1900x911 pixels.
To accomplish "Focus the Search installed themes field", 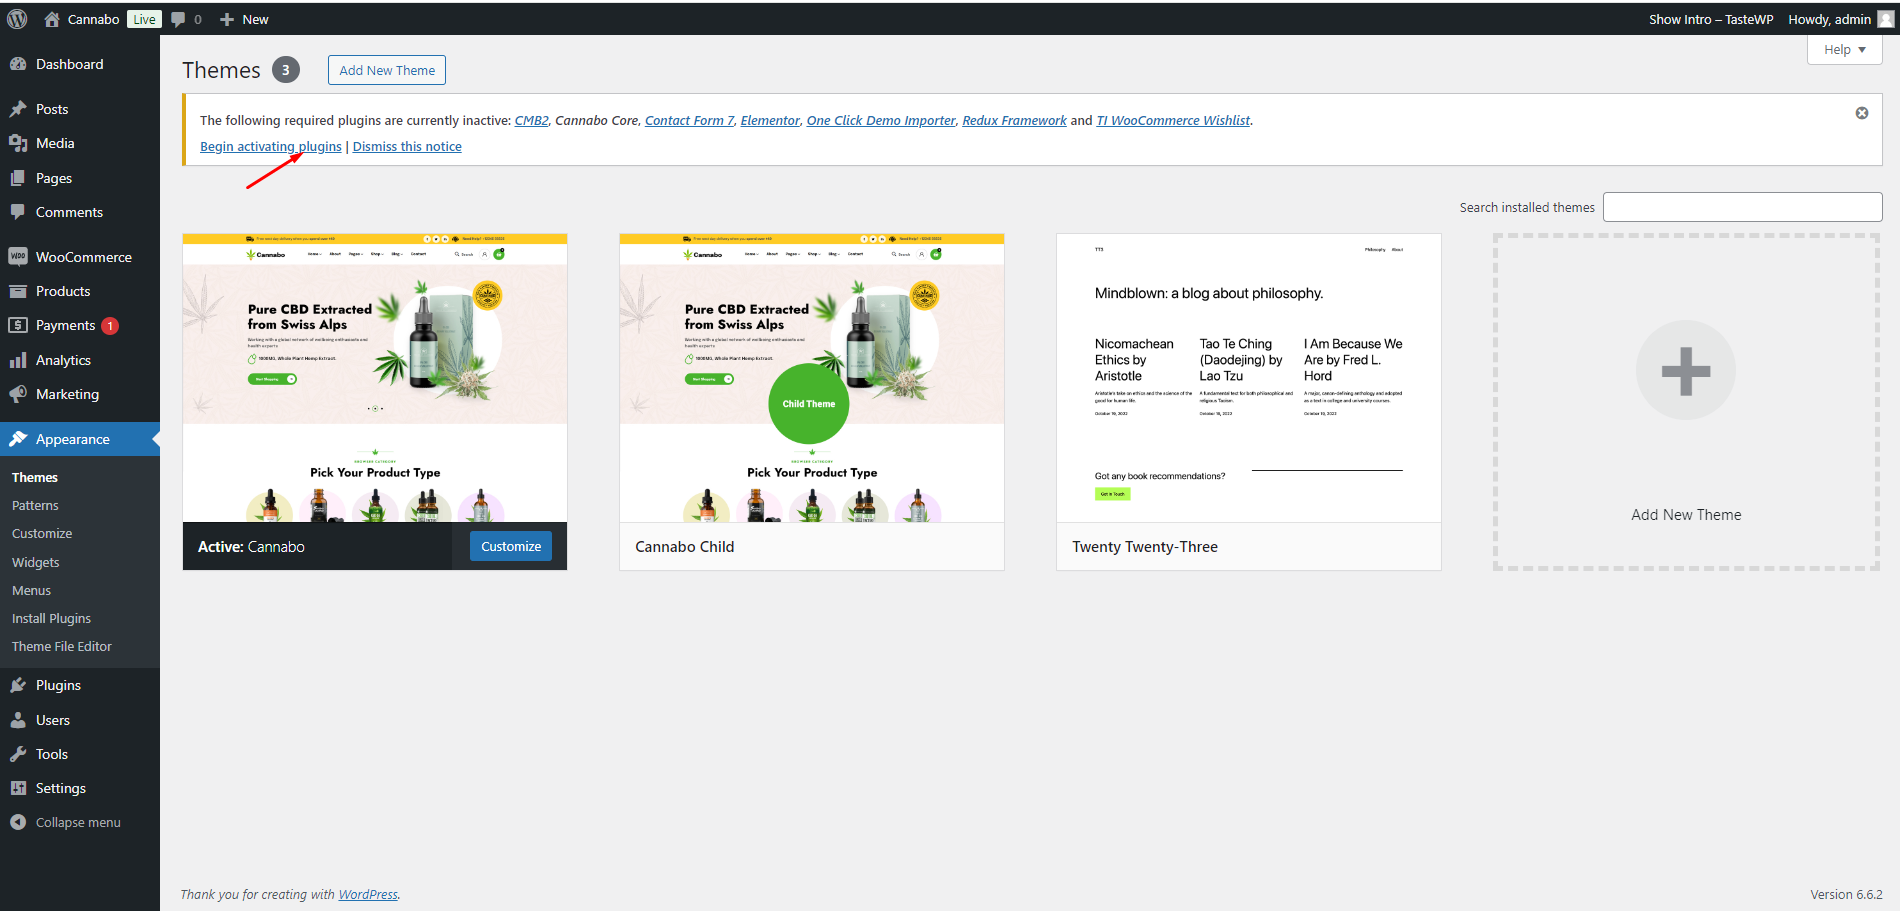I will [1743, 207].
